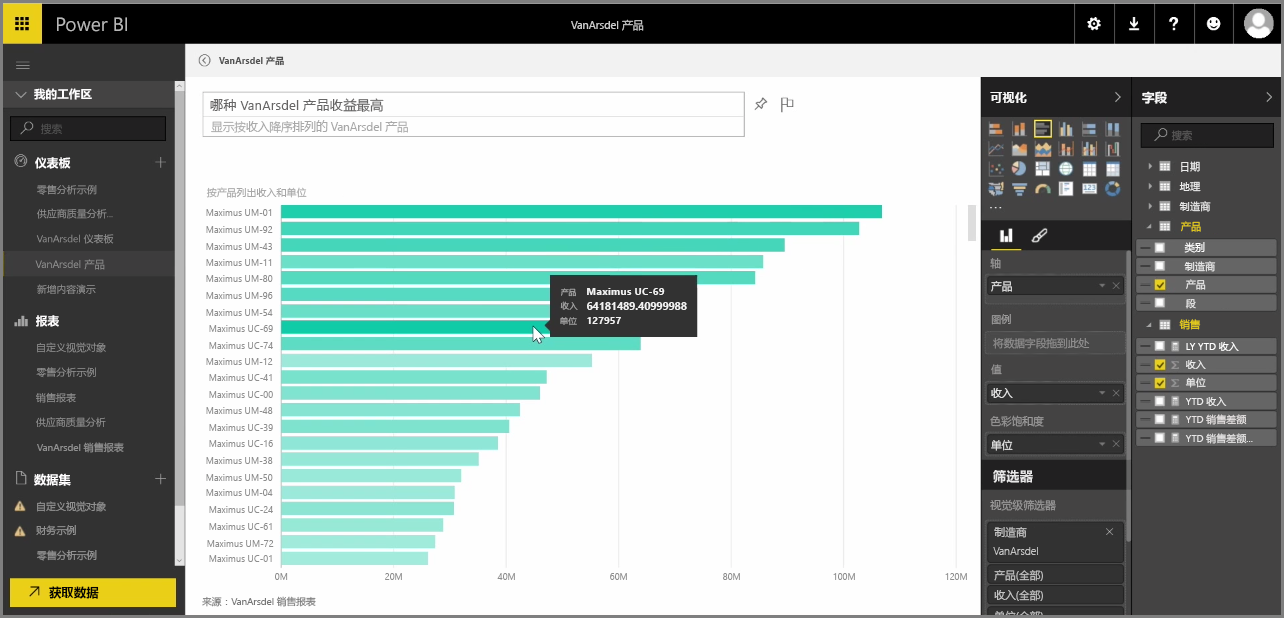Select 100% stacked bar chart visualization
1284x618 pixels.
pos(1089,129)
